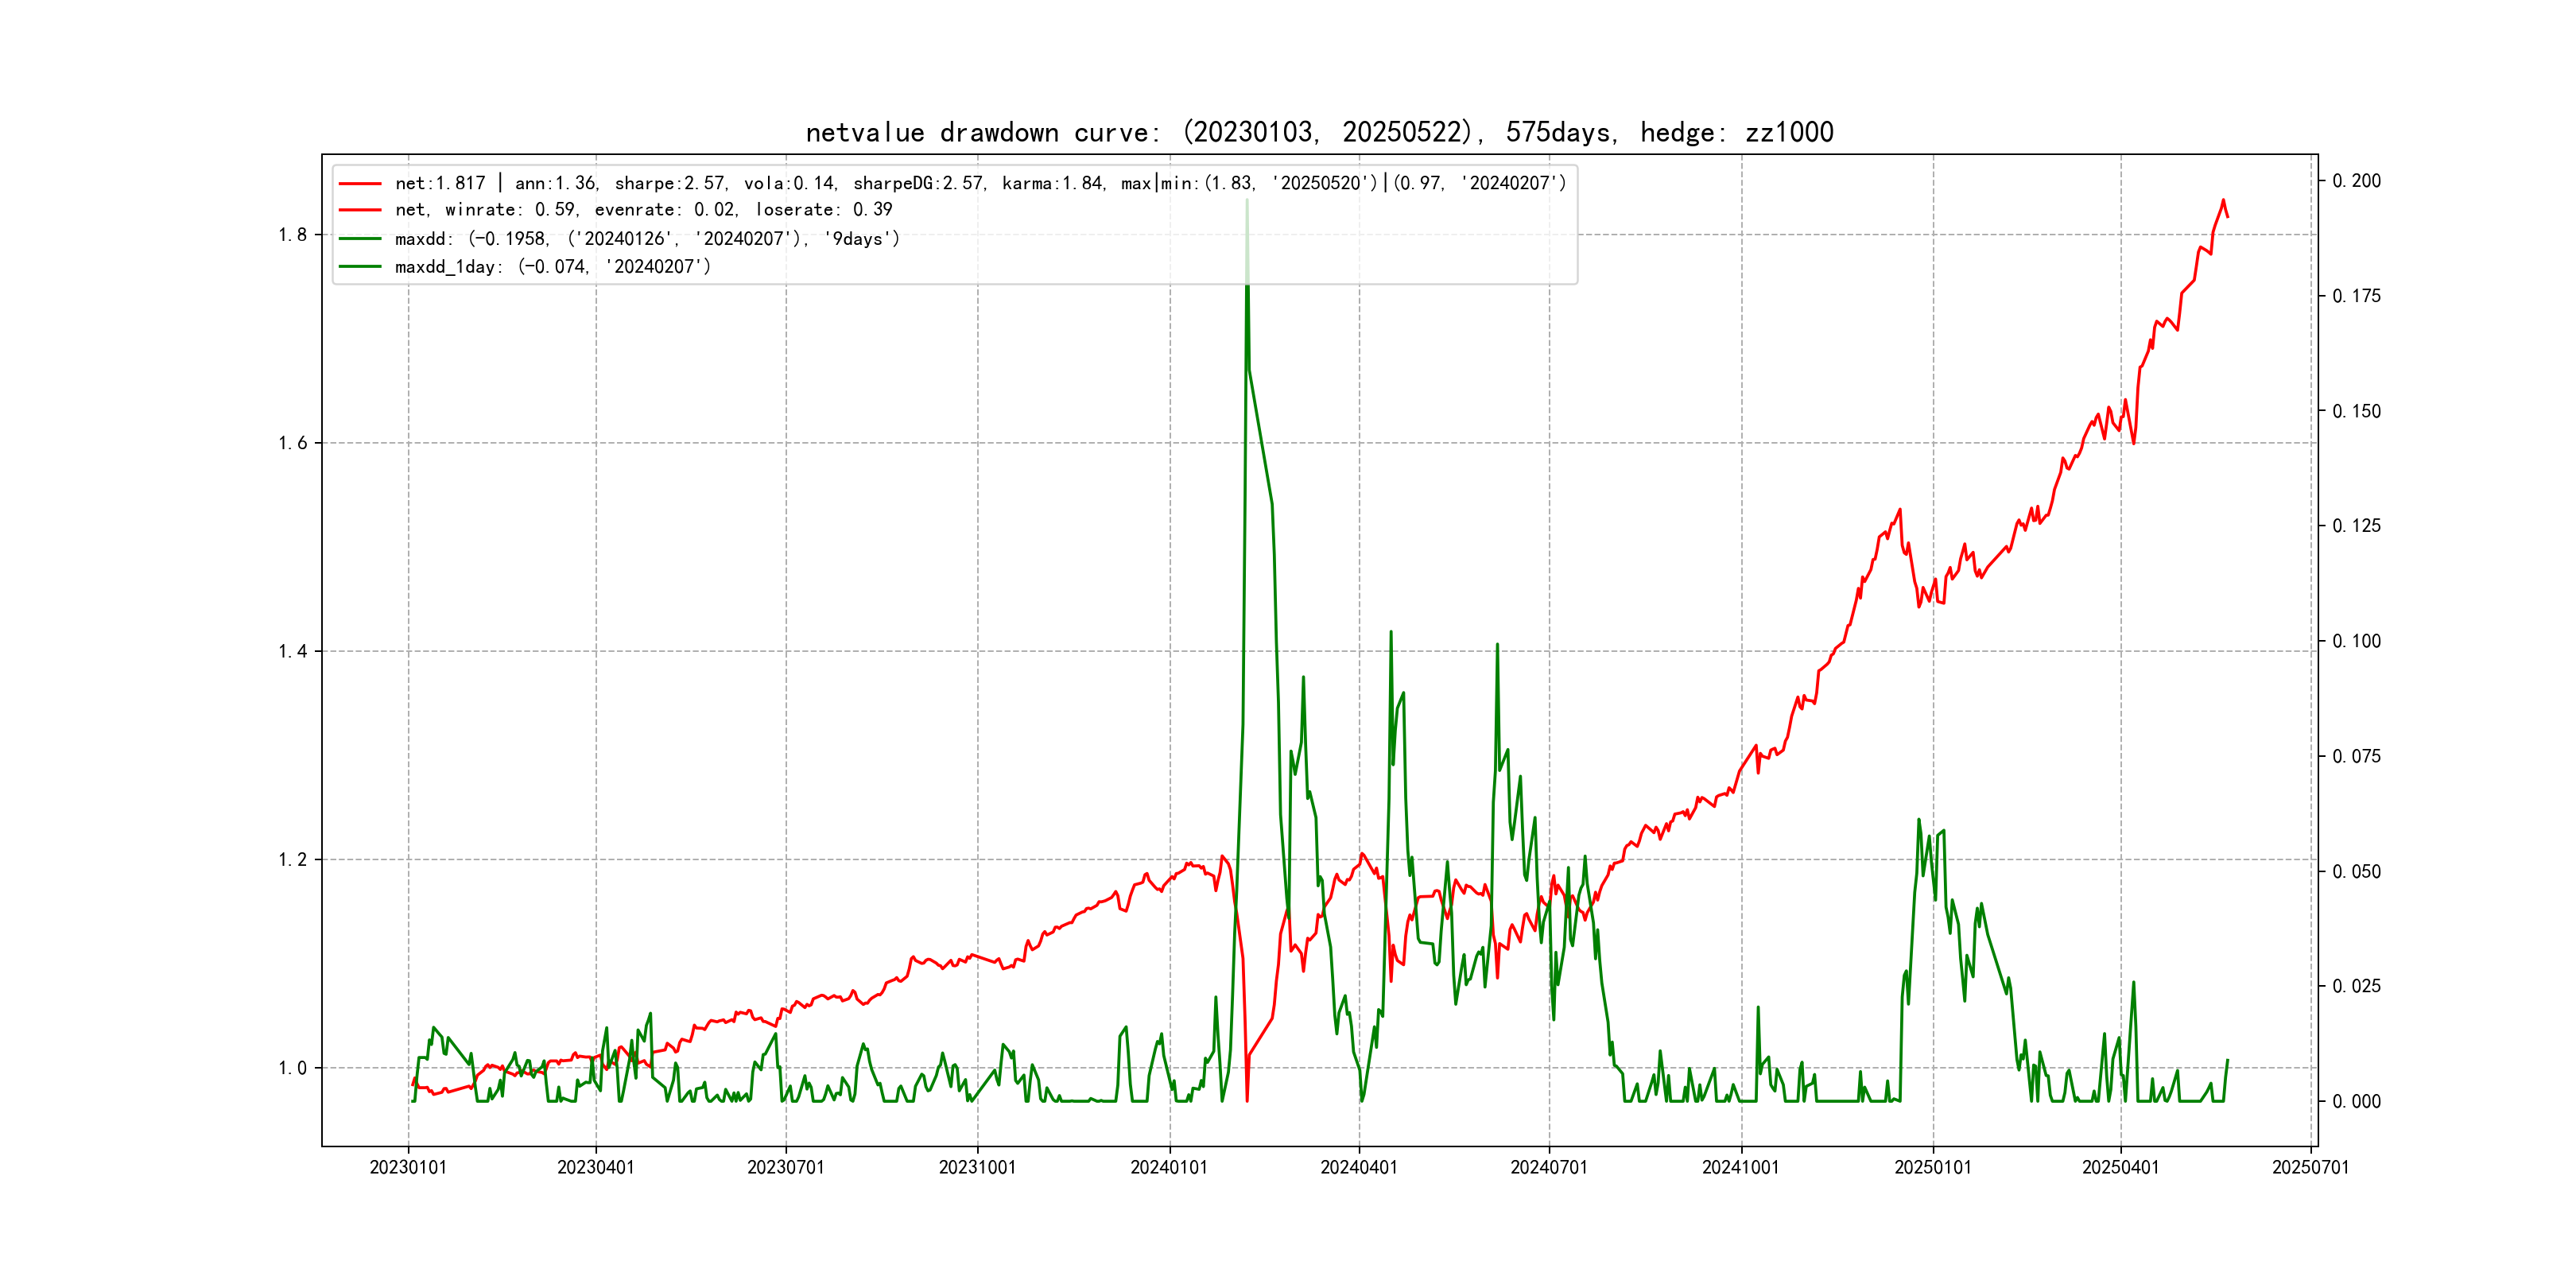Viewport: 2576px width, 1288px height.
Task: Click the maxdd_1day legend text
Action: pos(552,267)
